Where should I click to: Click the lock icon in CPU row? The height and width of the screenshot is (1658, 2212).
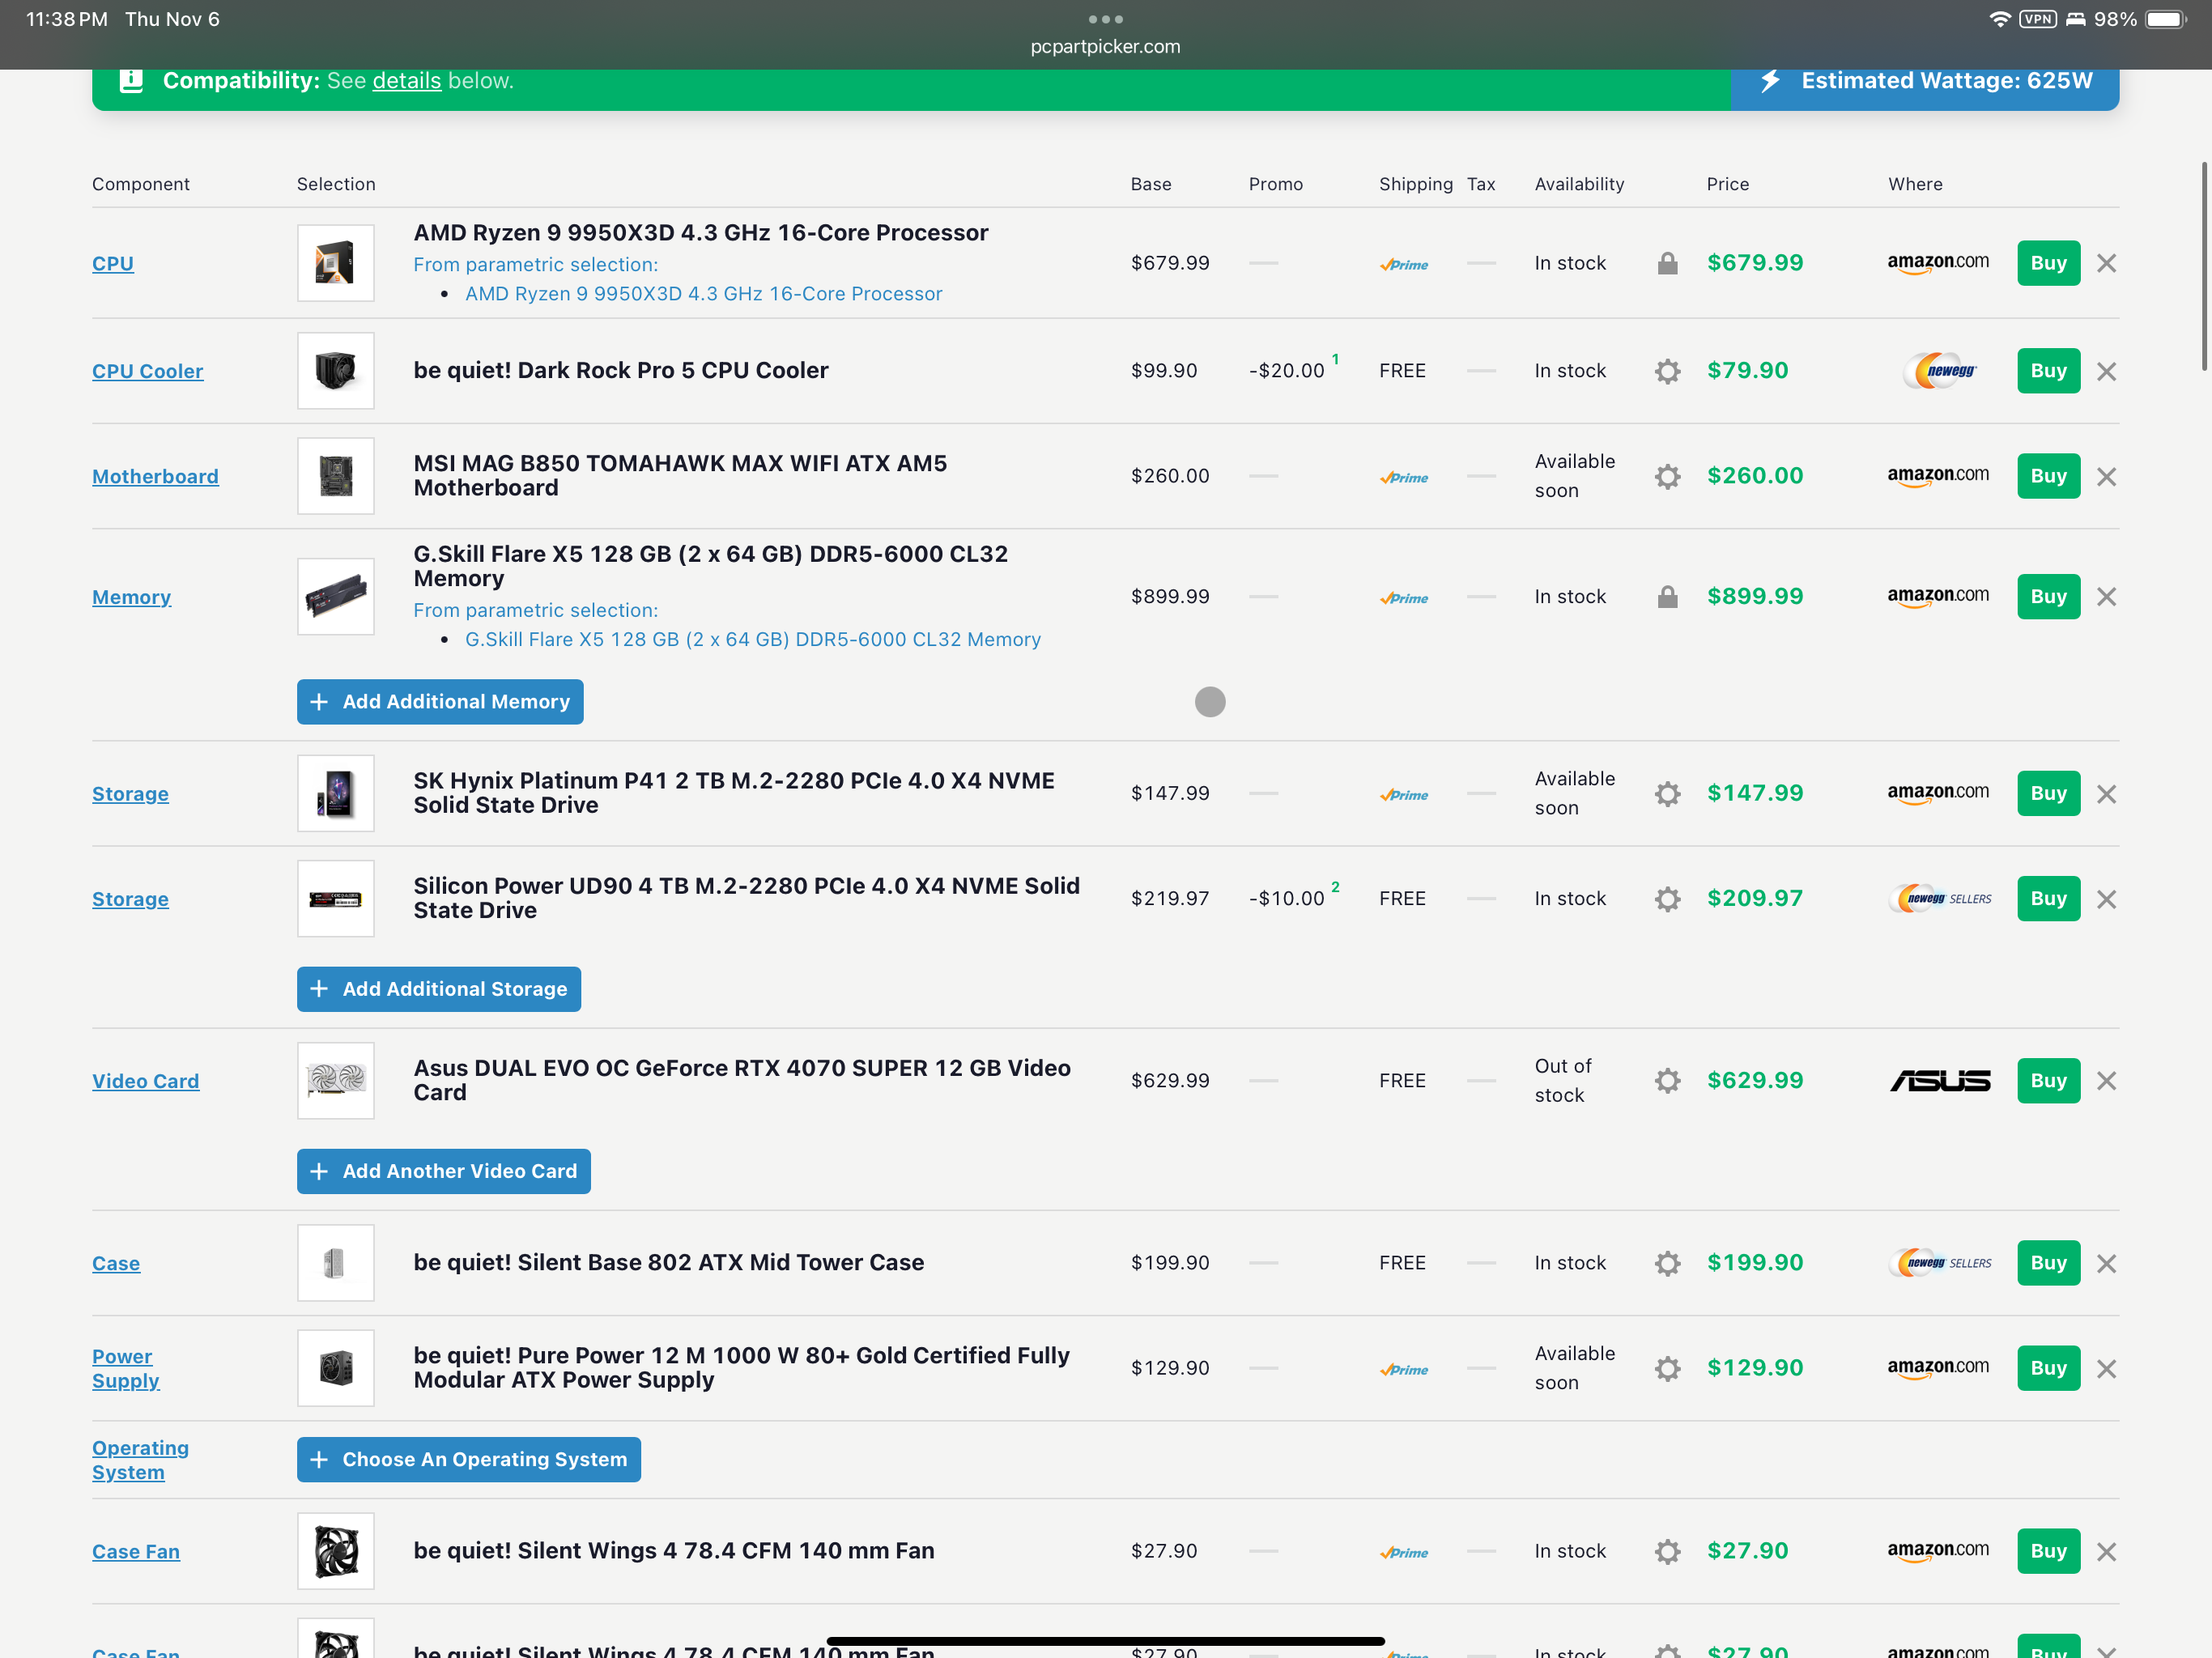click(1667, 263)
